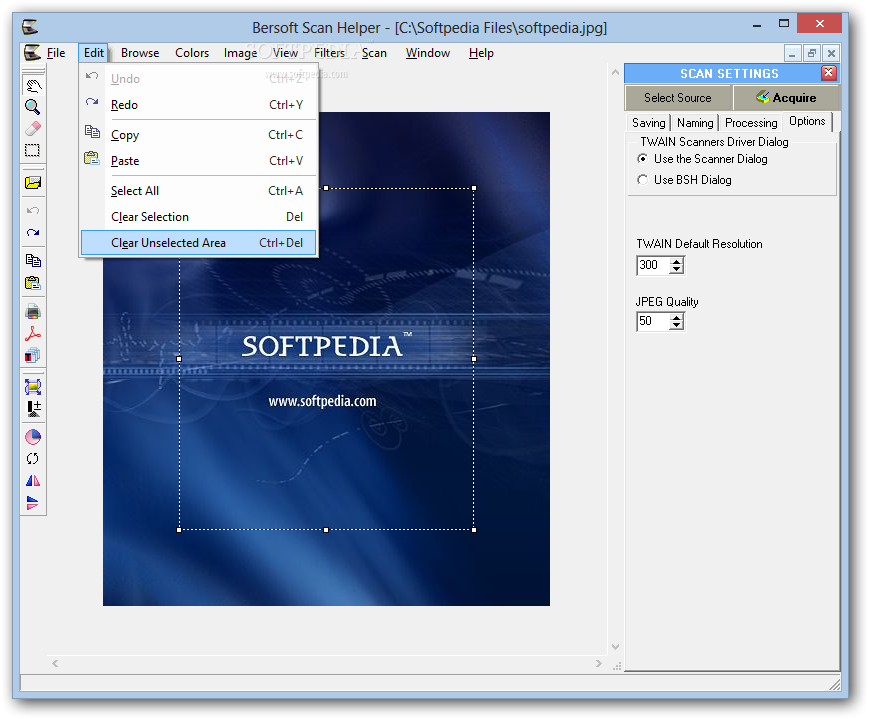
Task: Increase TWAIN Default Resolution with up arrow
Action: (x=676, y=261)
